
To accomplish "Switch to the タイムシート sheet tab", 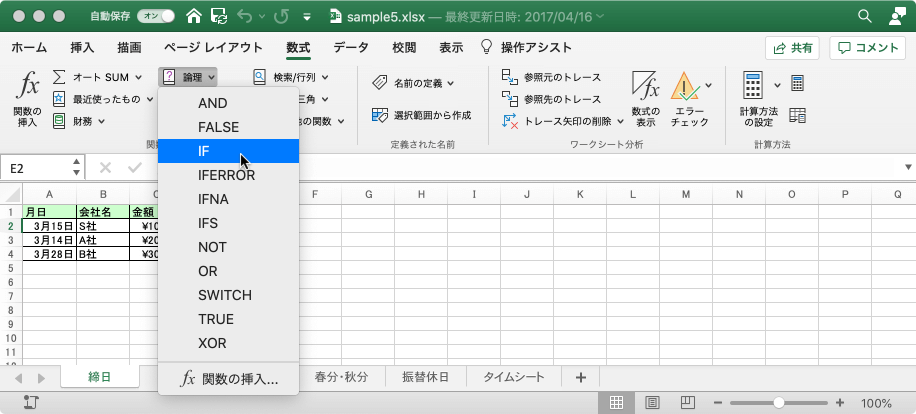I will click(514, 377).
